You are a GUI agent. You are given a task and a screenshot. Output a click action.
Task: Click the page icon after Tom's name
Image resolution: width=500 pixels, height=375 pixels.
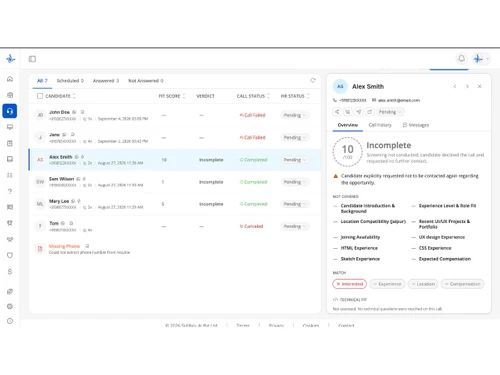click(x=71, y=223)
